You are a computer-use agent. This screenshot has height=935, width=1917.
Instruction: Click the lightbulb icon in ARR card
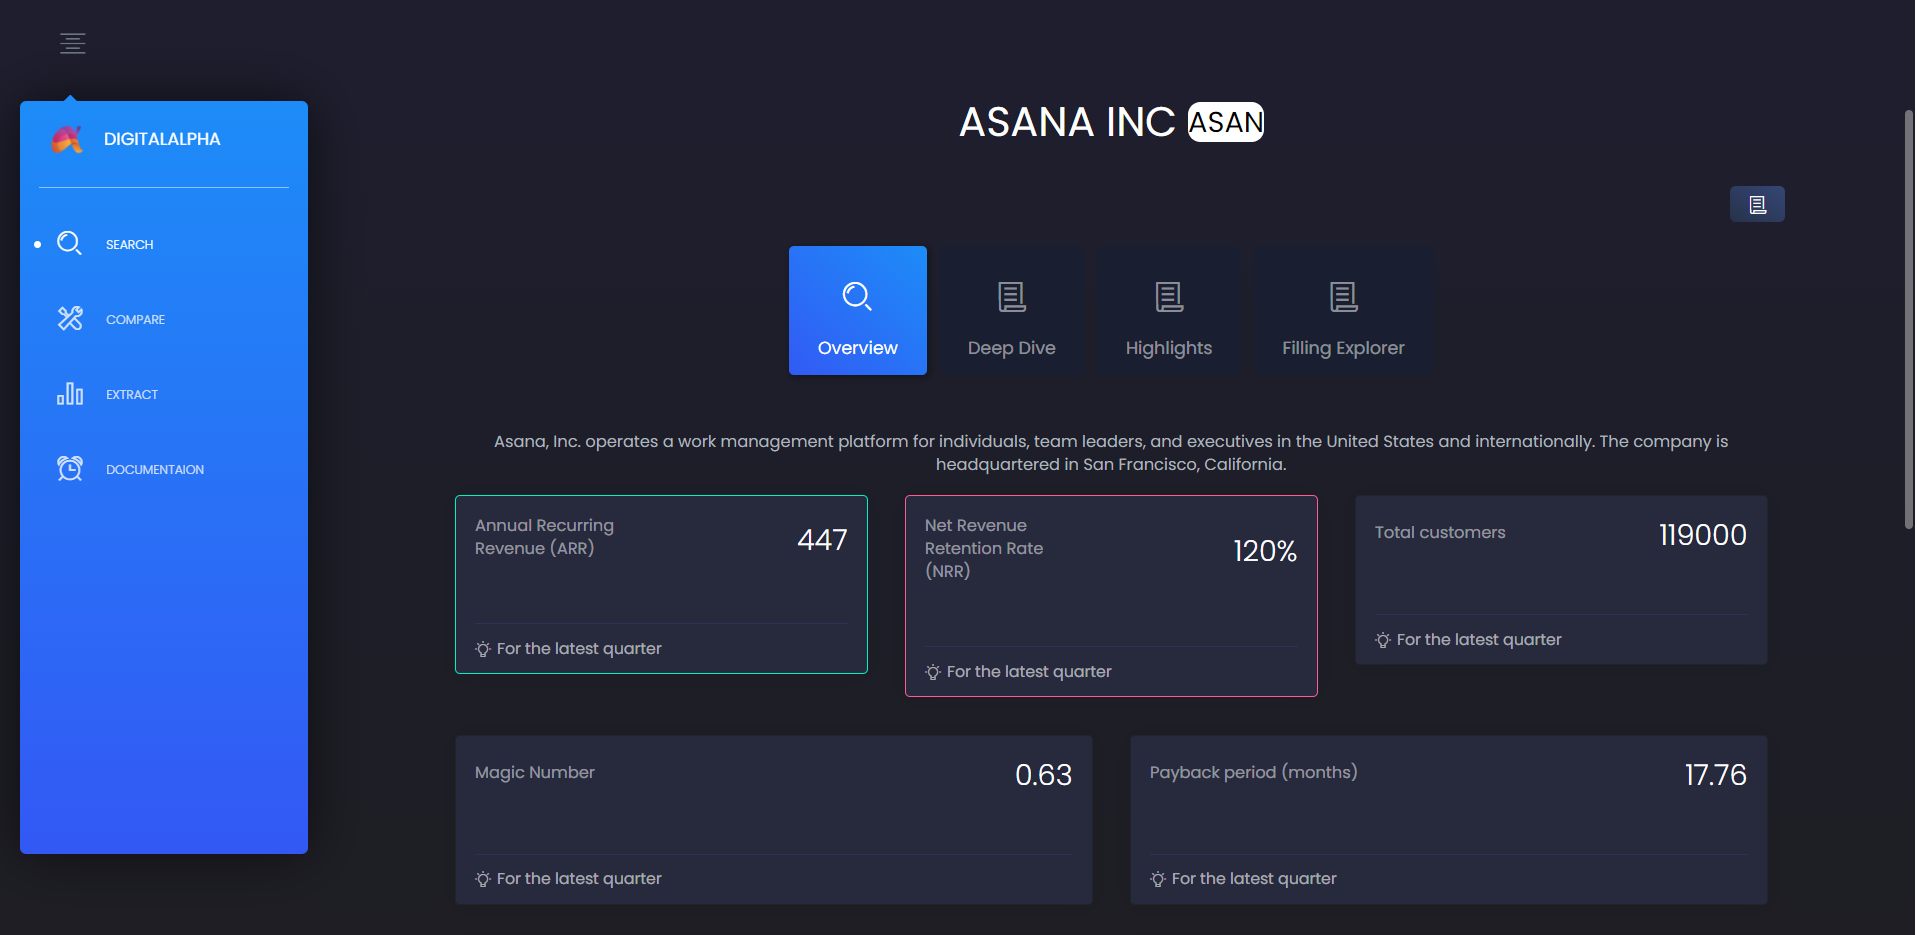pyautogui.click(x=483, y=649)
